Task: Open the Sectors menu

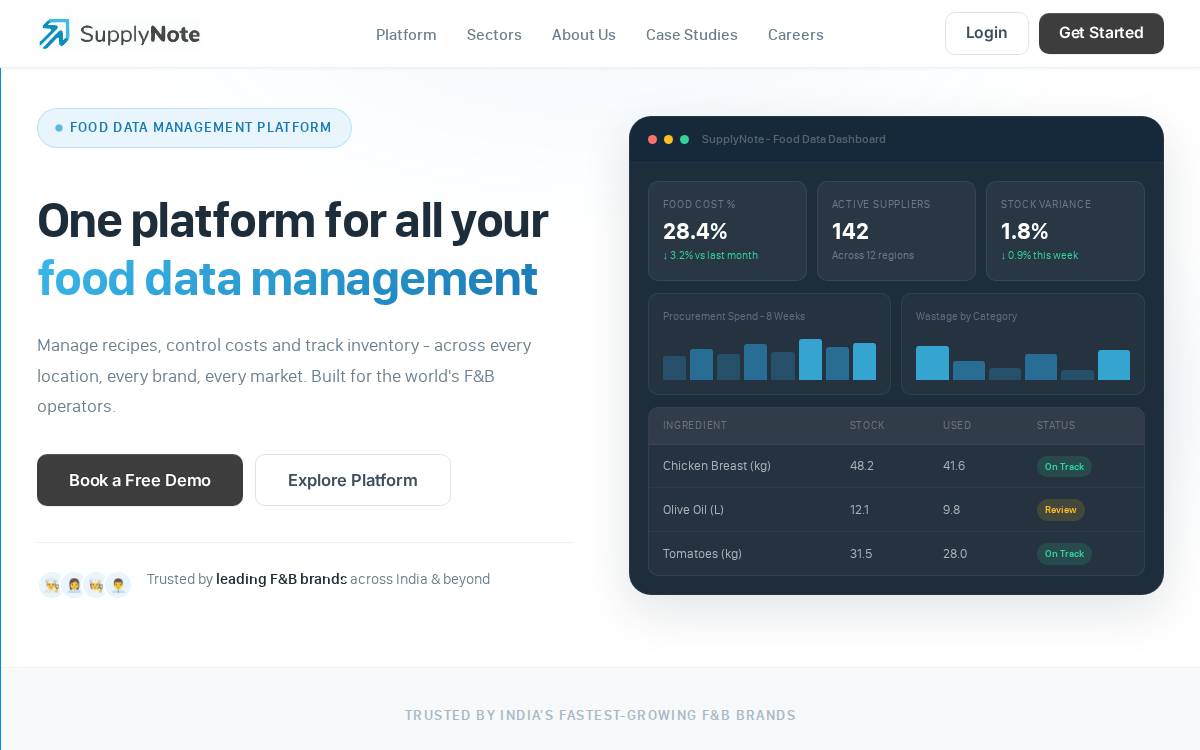Action: (494, 35)
